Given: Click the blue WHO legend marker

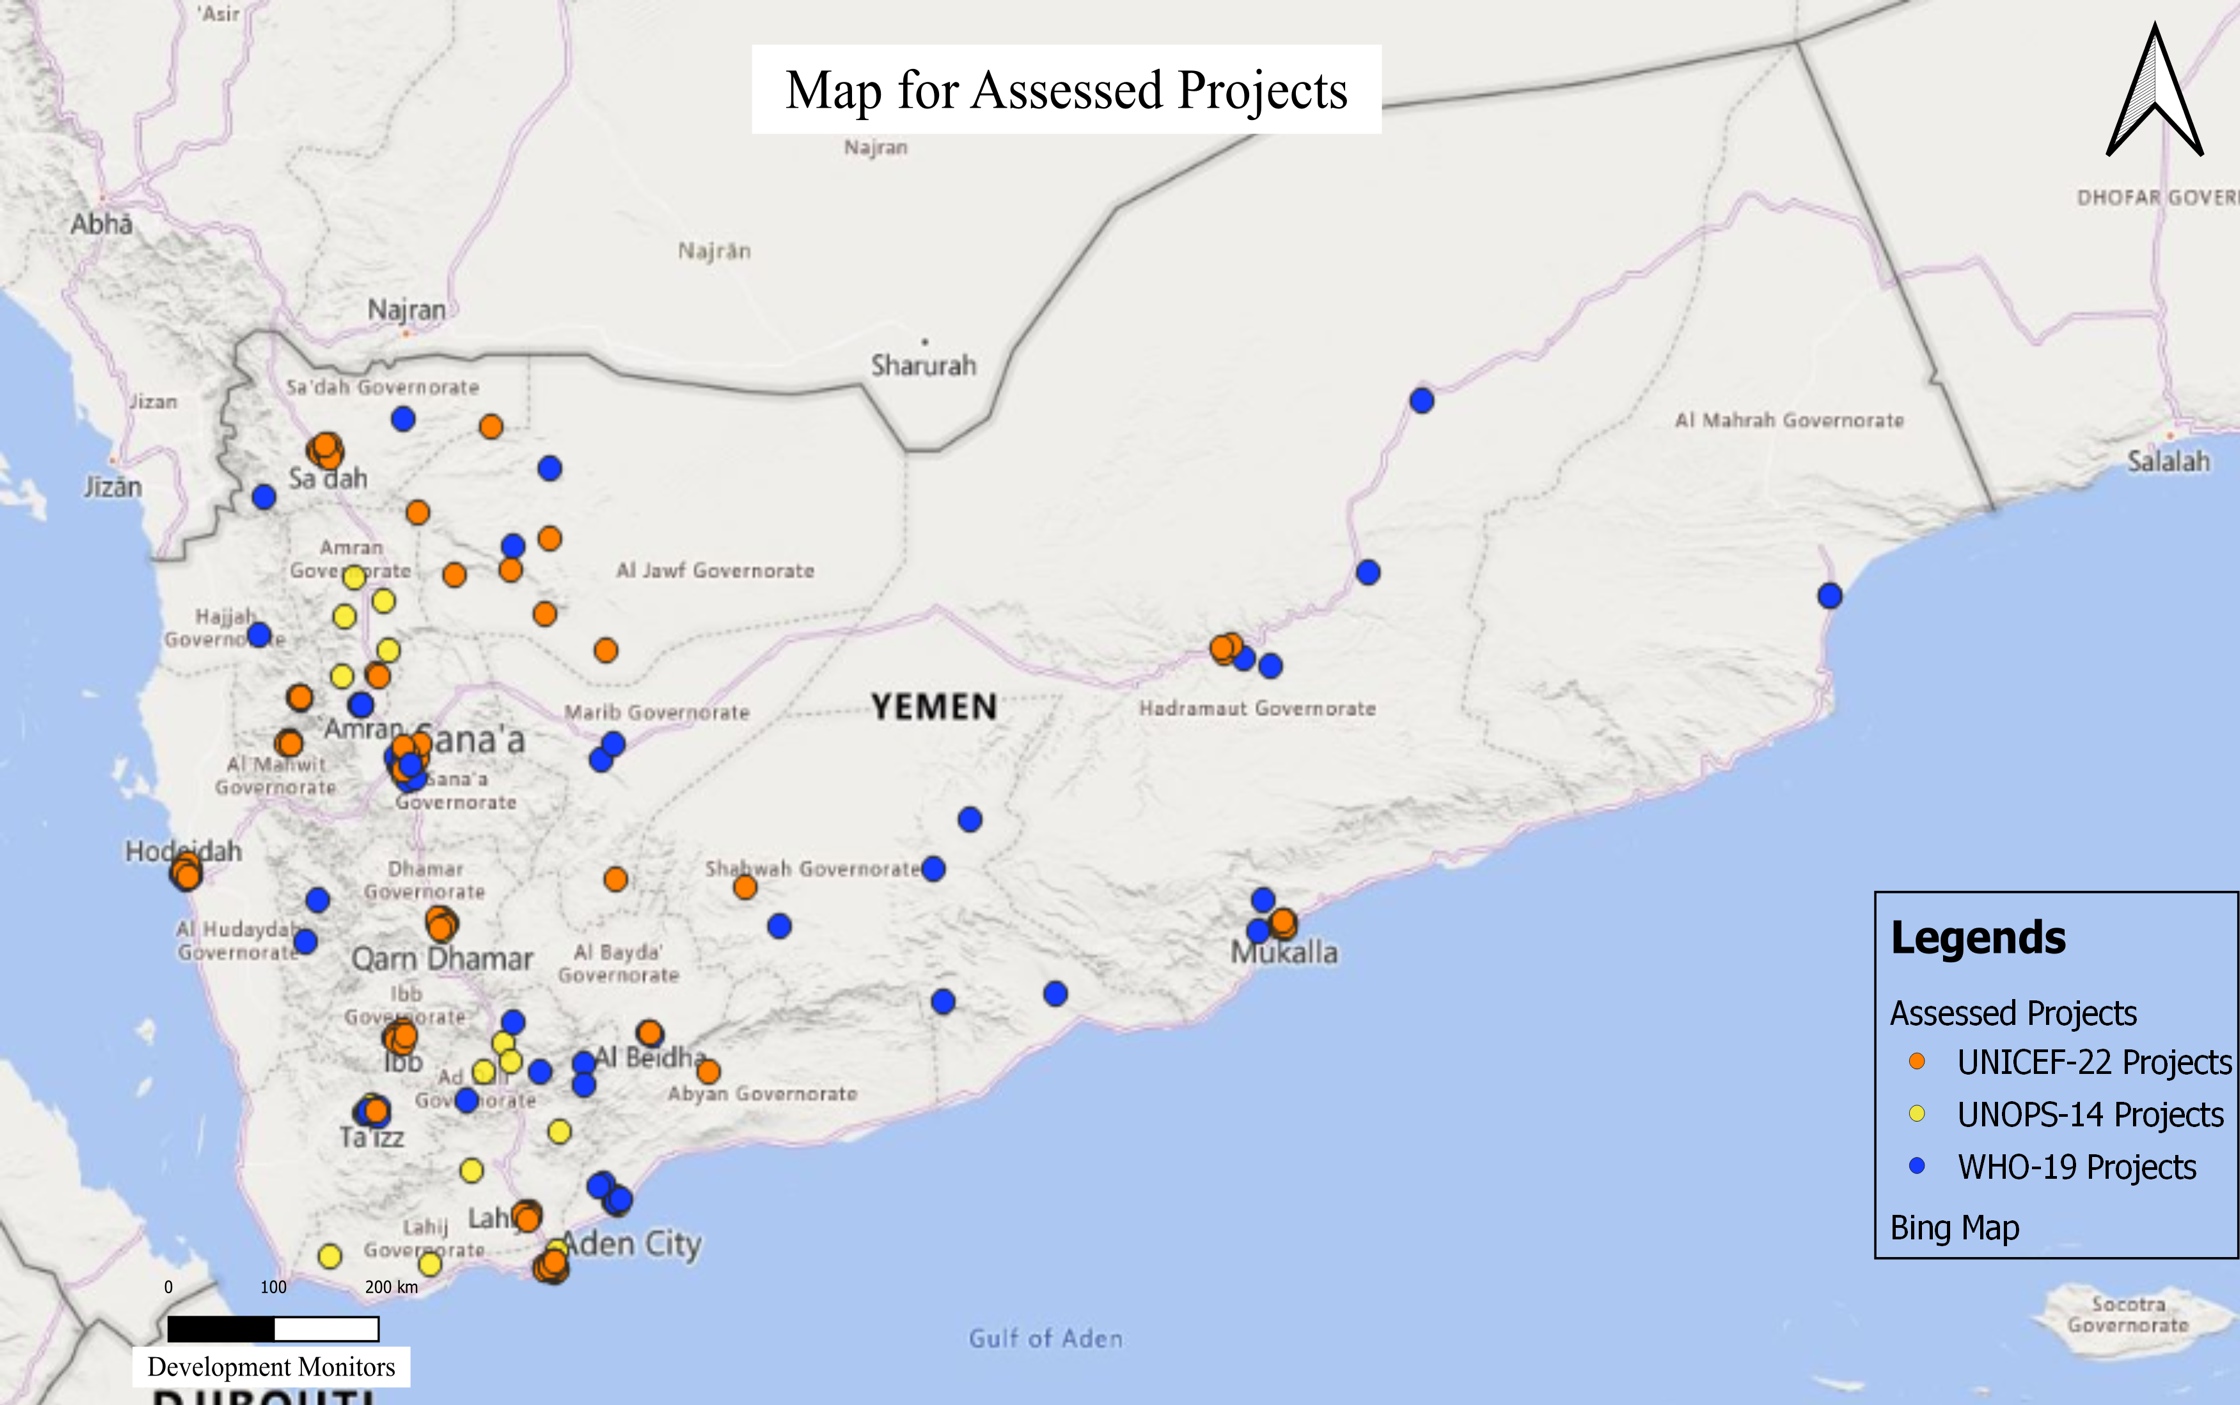Looking at the screenshot, I should tap(1917, 1165).
